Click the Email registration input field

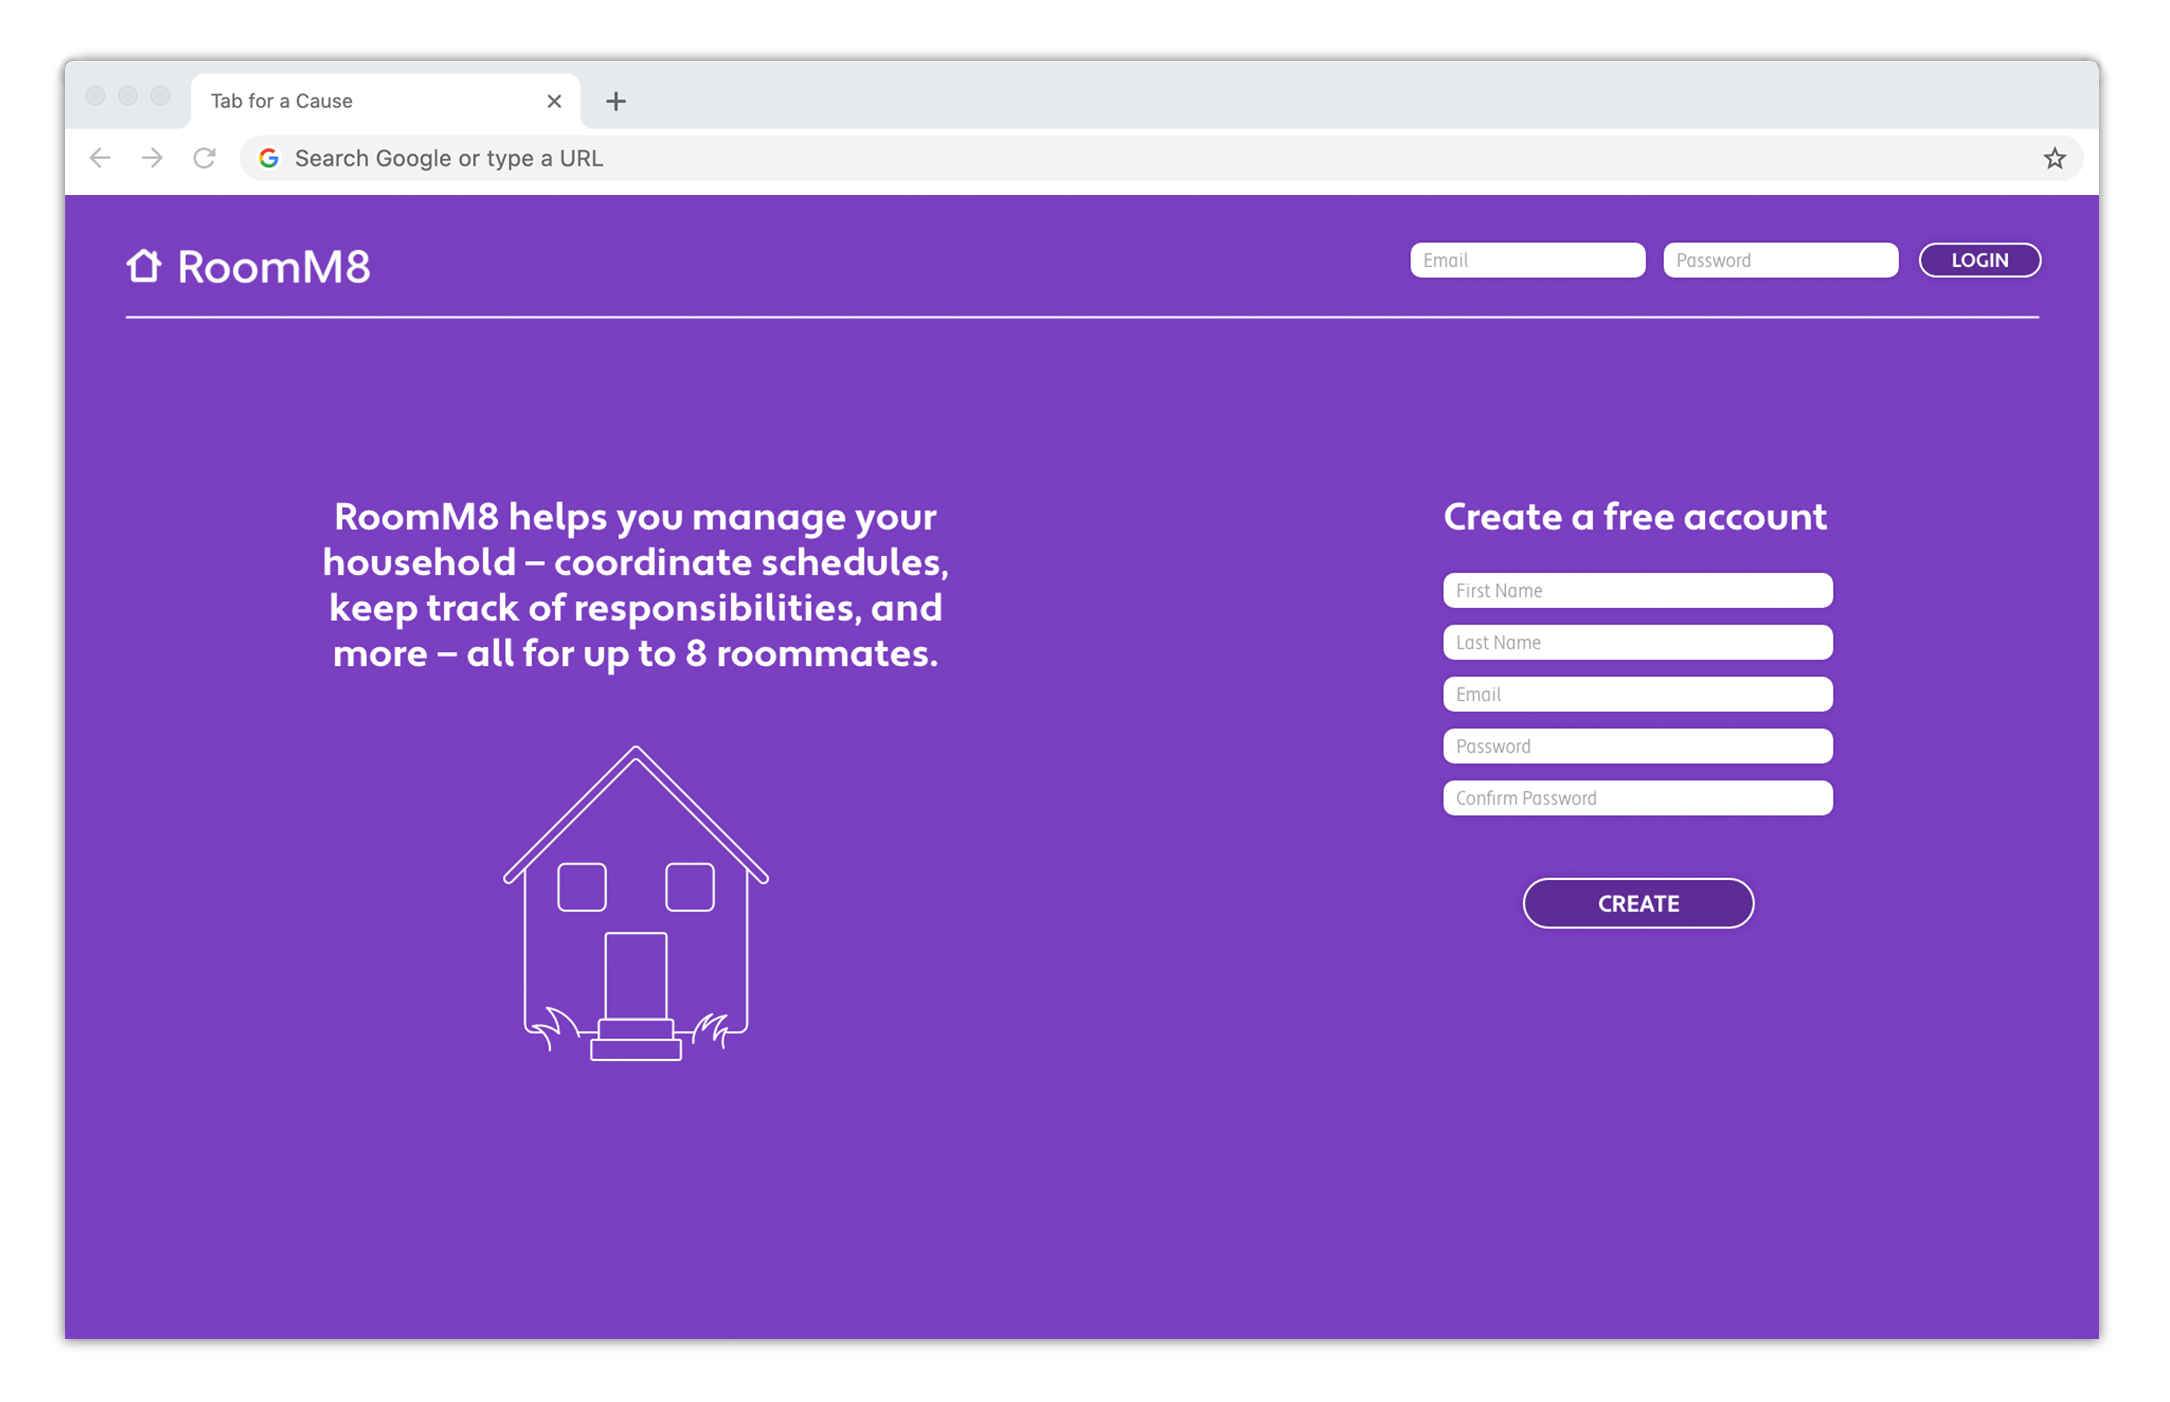(1637, 693)
